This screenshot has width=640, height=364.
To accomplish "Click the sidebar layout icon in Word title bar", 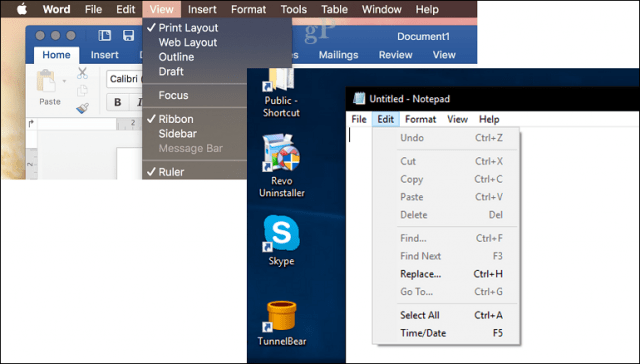I will [104, 36].
